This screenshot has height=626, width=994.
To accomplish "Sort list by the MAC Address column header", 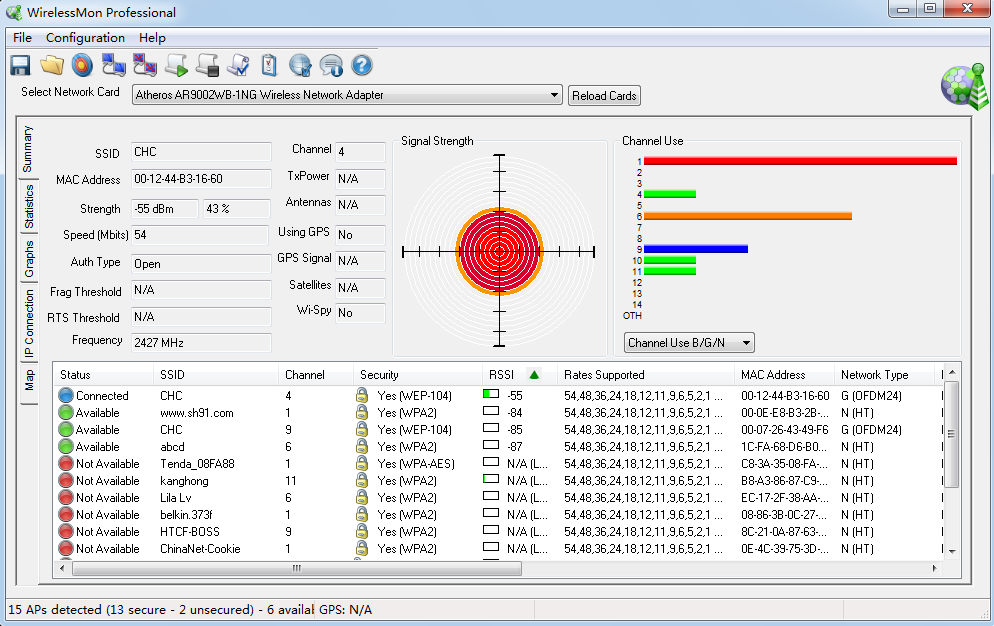I will pos(784,375).
